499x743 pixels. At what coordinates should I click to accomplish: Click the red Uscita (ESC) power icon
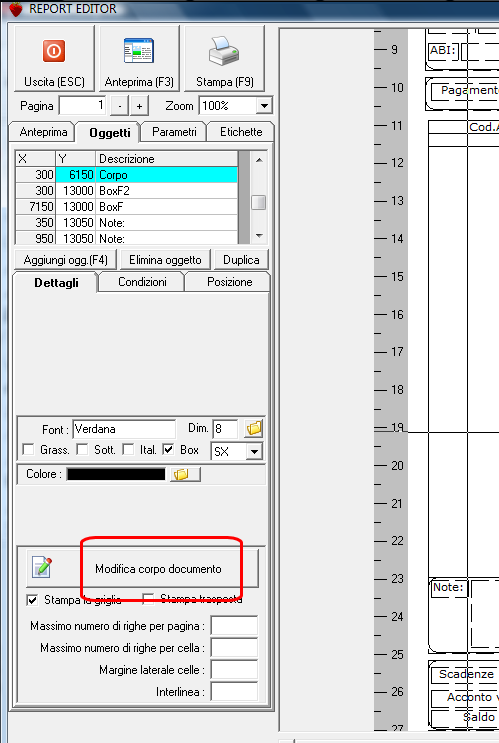[x=54, y=51]
